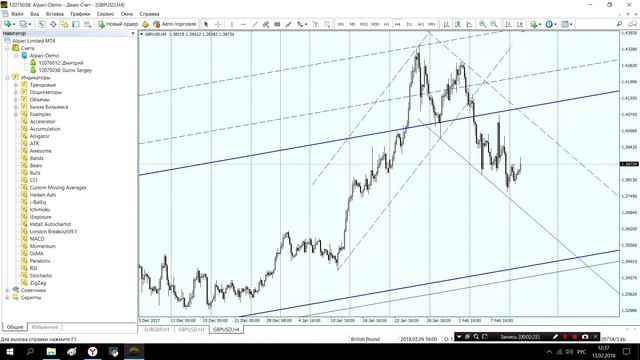Select the London Breakout V9.1 indicator
This screenshot has width=640, height=360.
[53, 231]
